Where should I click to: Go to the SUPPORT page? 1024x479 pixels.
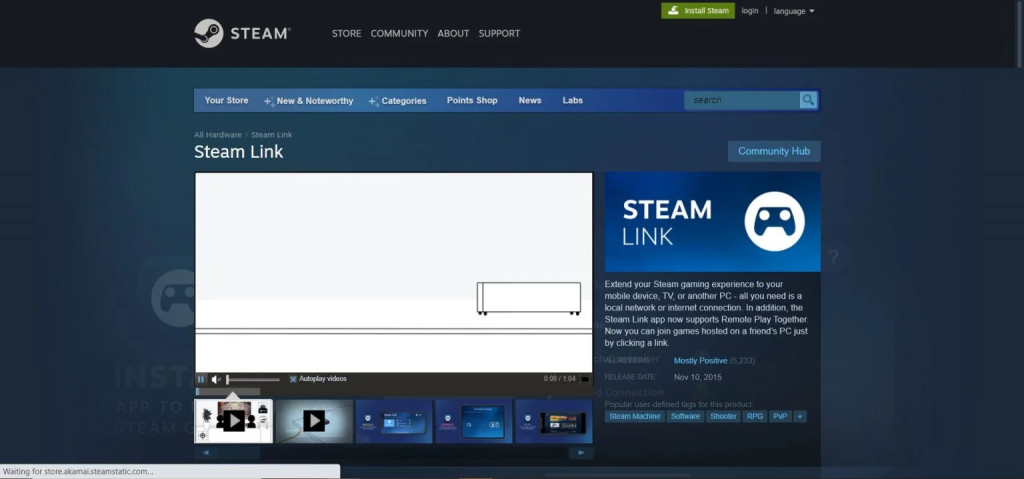[x=499, y=33]
